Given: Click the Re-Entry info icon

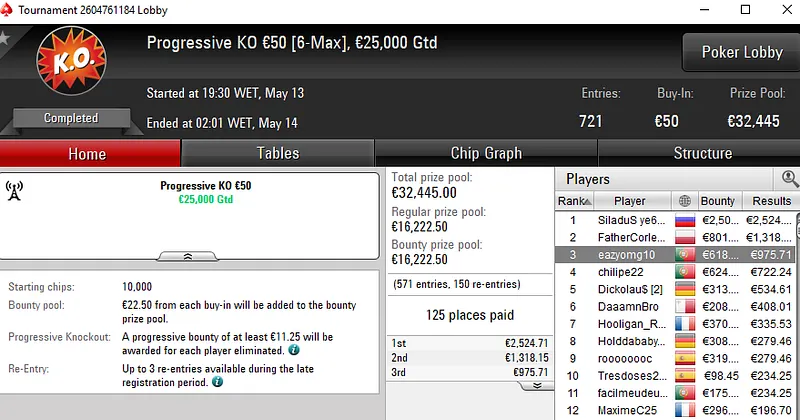Looking at the screenshot, I should (x=217, y=382).
